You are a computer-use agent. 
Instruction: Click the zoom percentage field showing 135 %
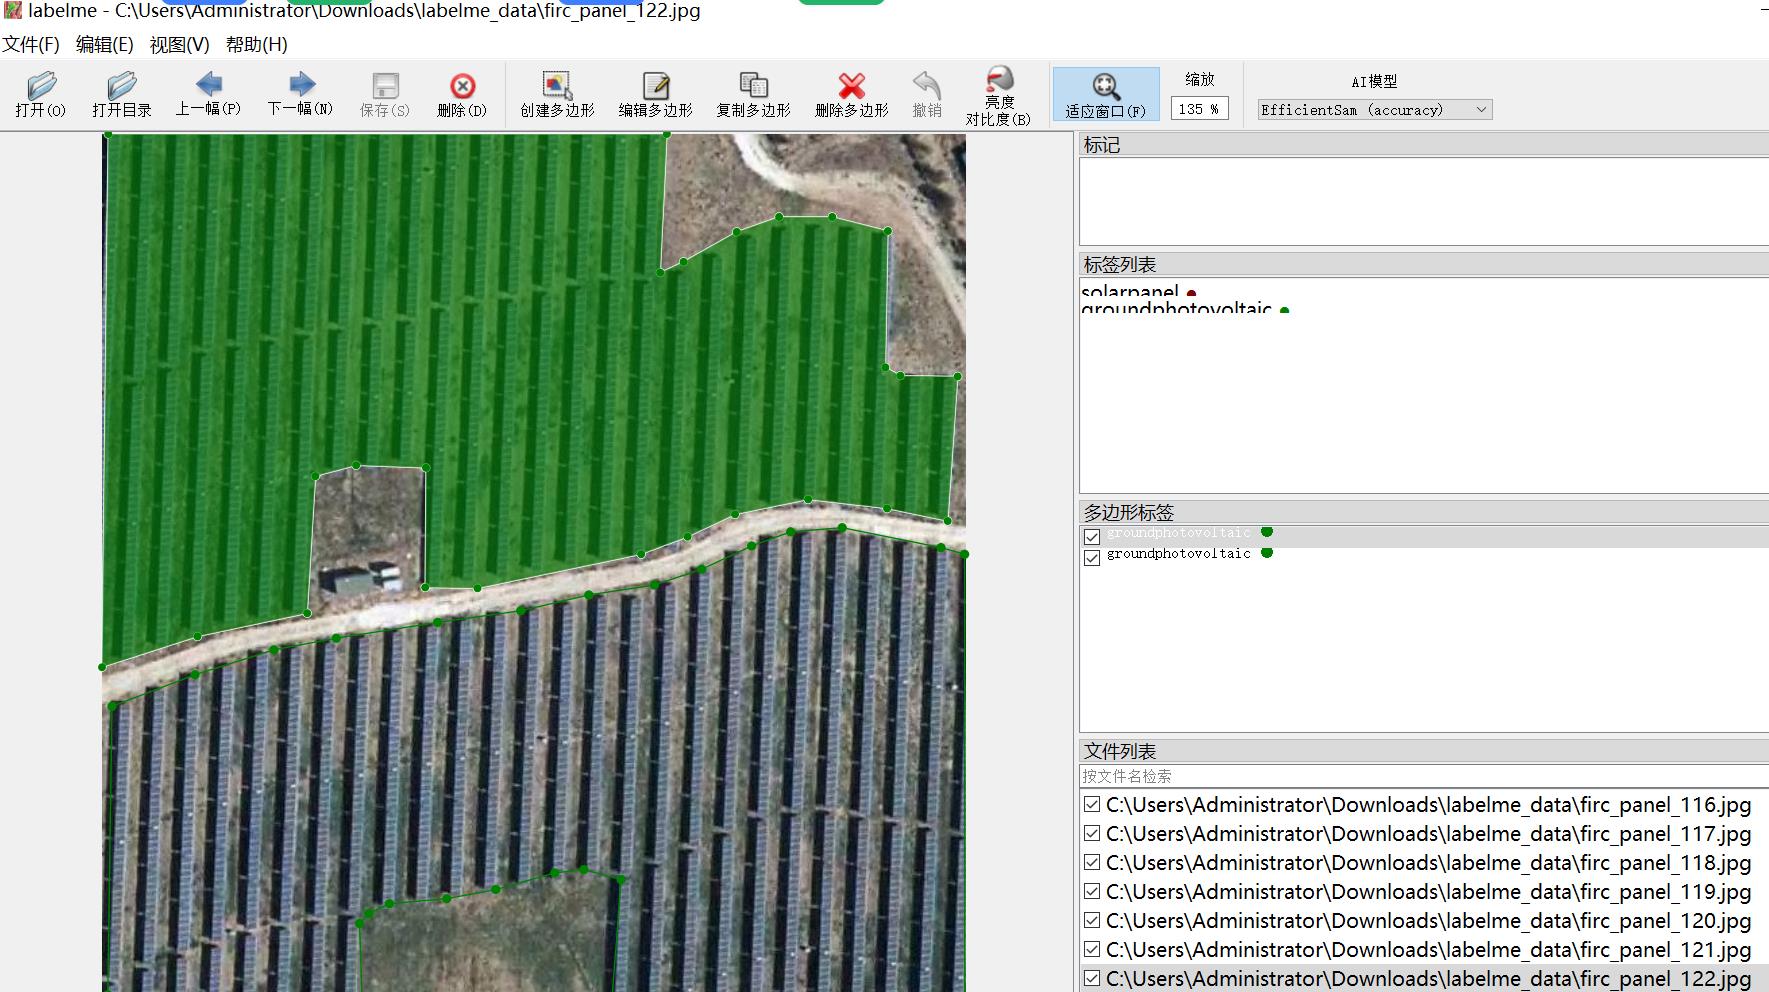(1199, 109)
